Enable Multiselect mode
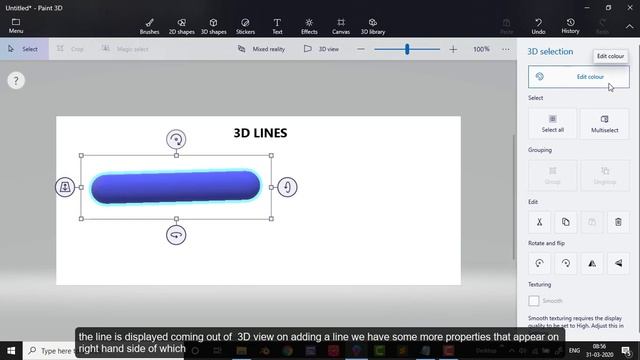This screenshot has height=360, width=640. (604, 123)
